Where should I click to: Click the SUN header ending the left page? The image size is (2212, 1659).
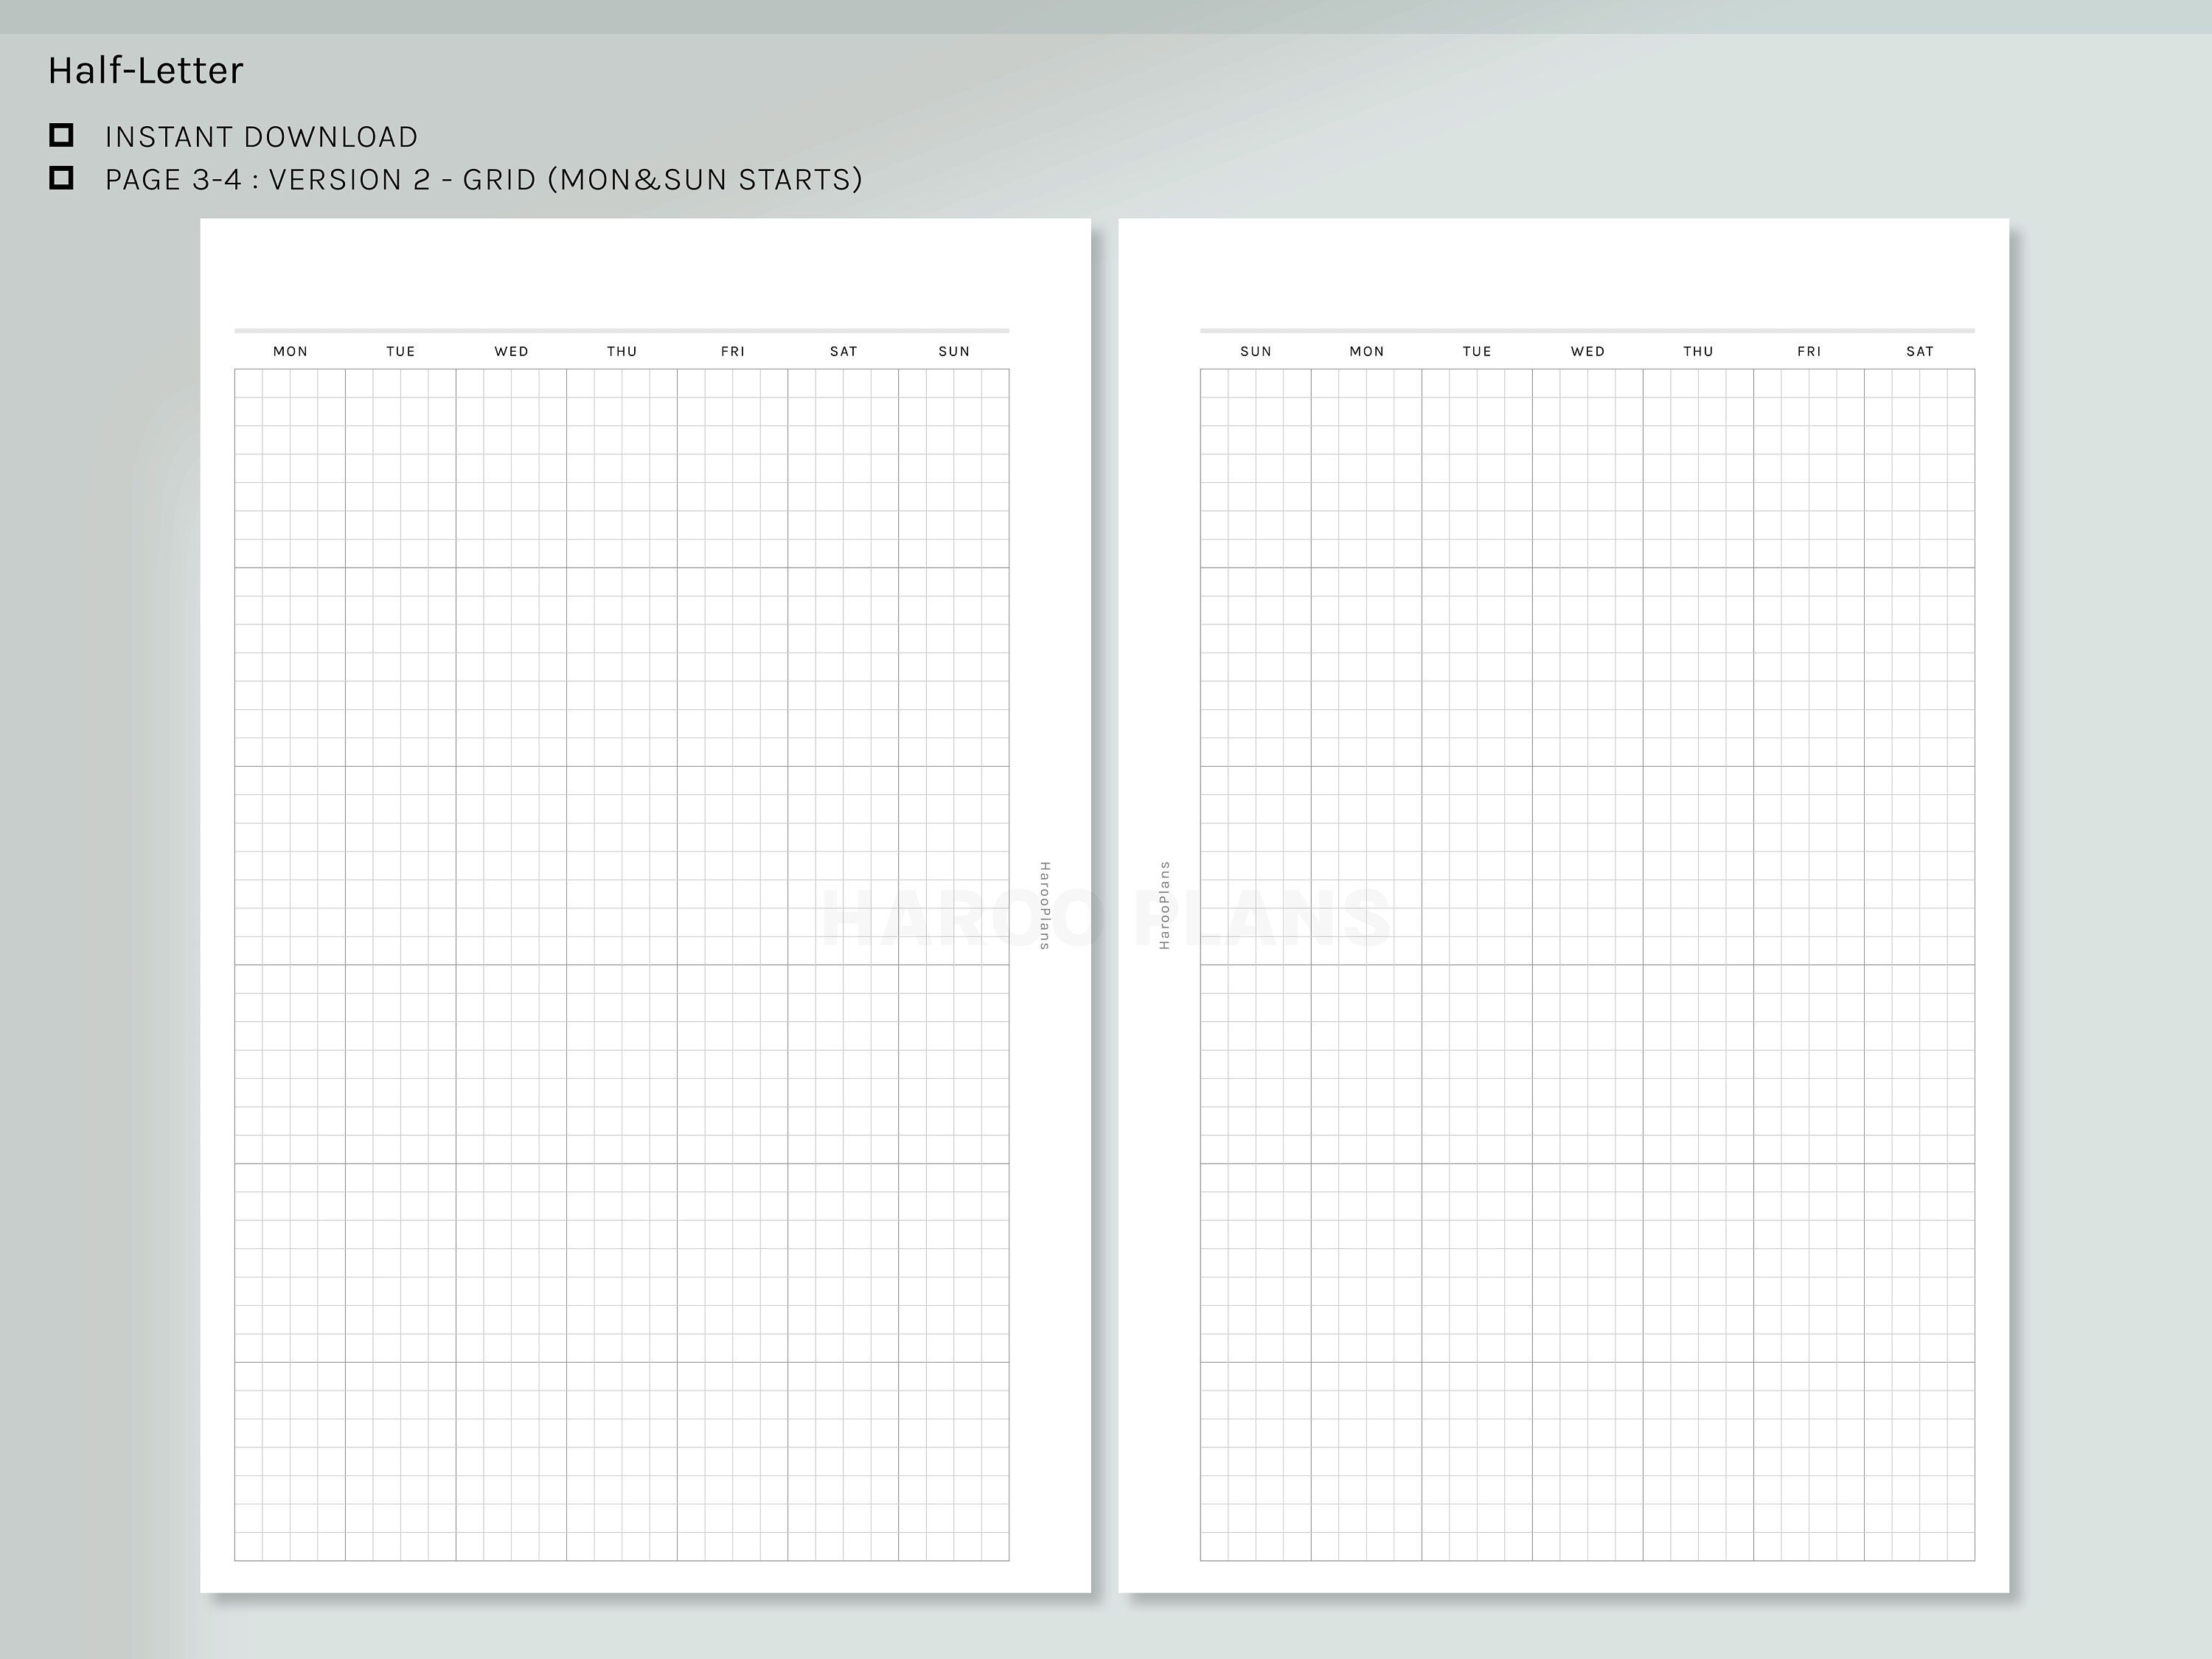[x=953, y=351]
